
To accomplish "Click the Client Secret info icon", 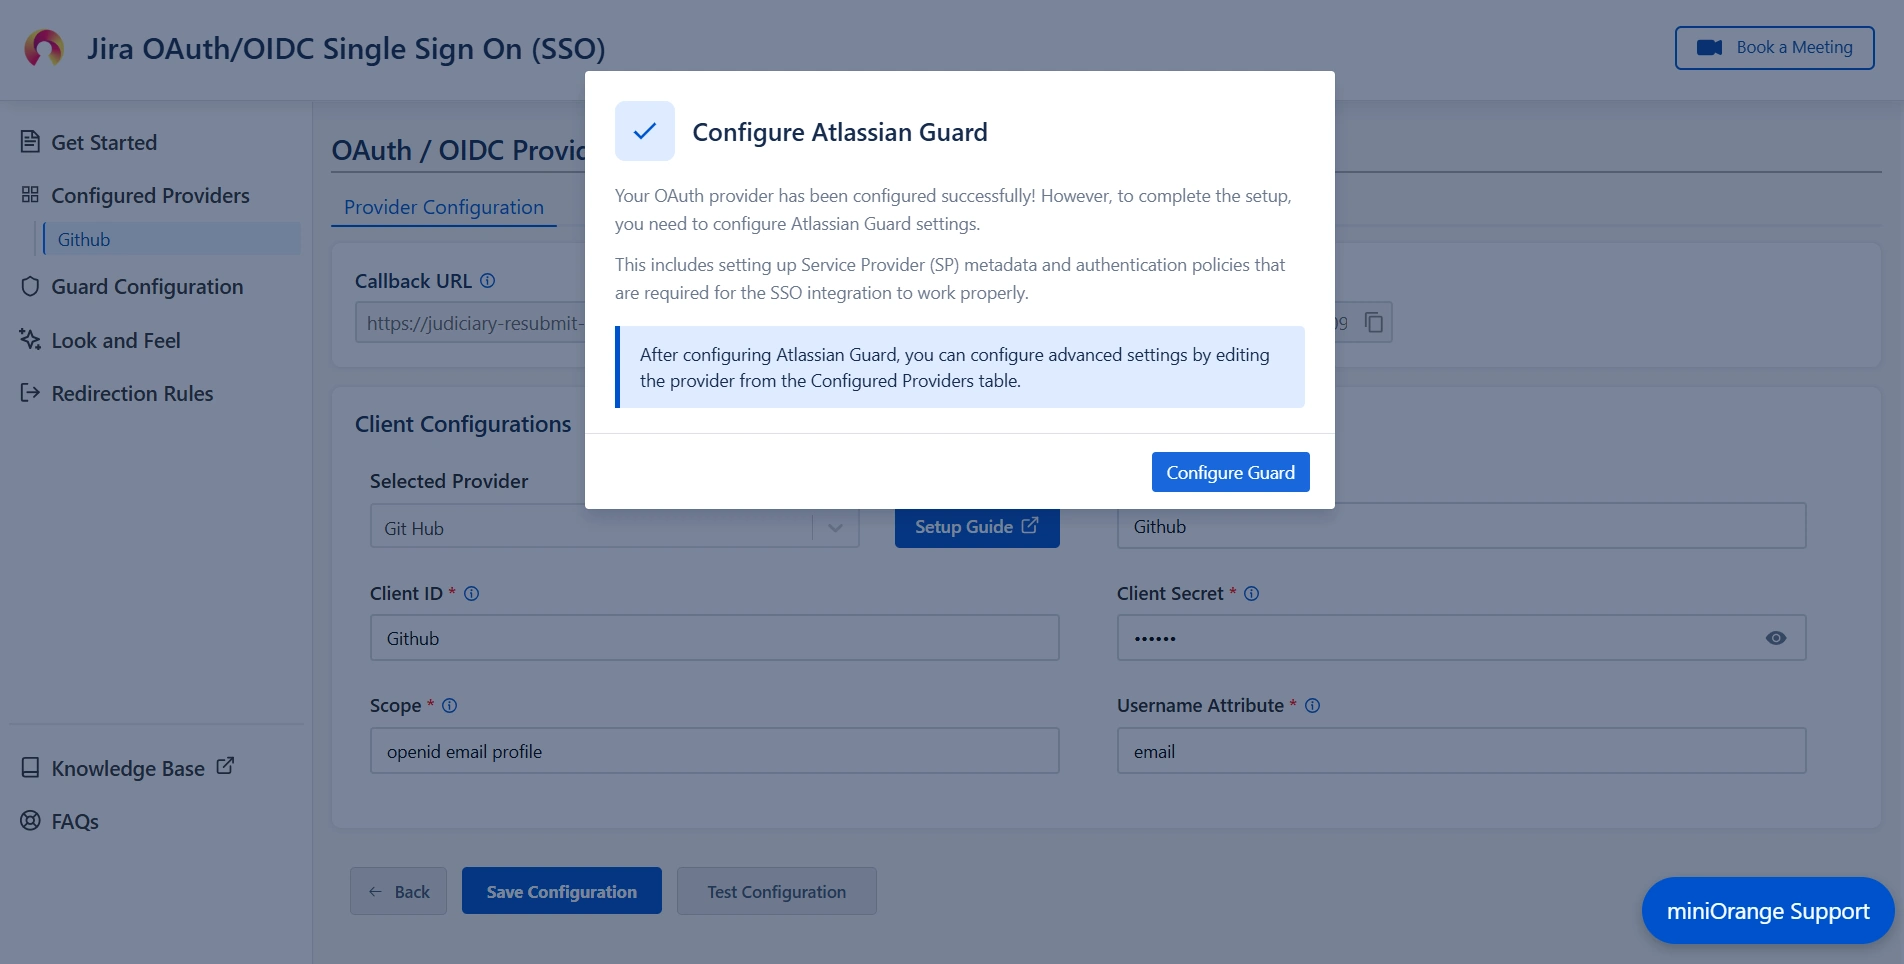I will (x=1251, y=594).
